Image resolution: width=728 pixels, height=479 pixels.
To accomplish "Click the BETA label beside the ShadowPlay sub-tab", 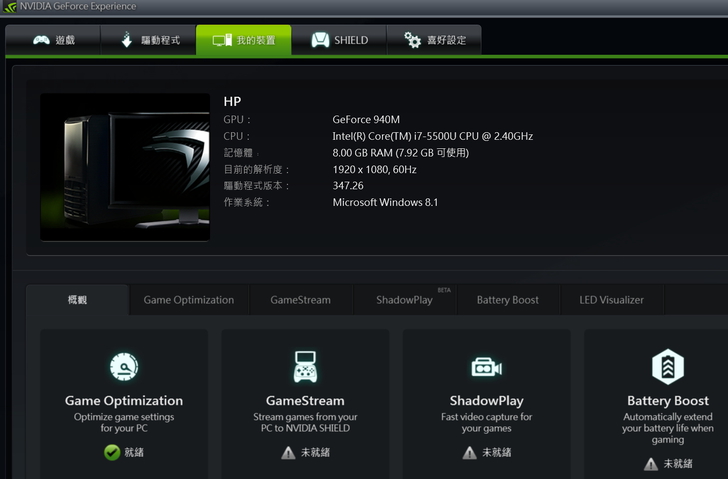I will (x=444, y=290).
